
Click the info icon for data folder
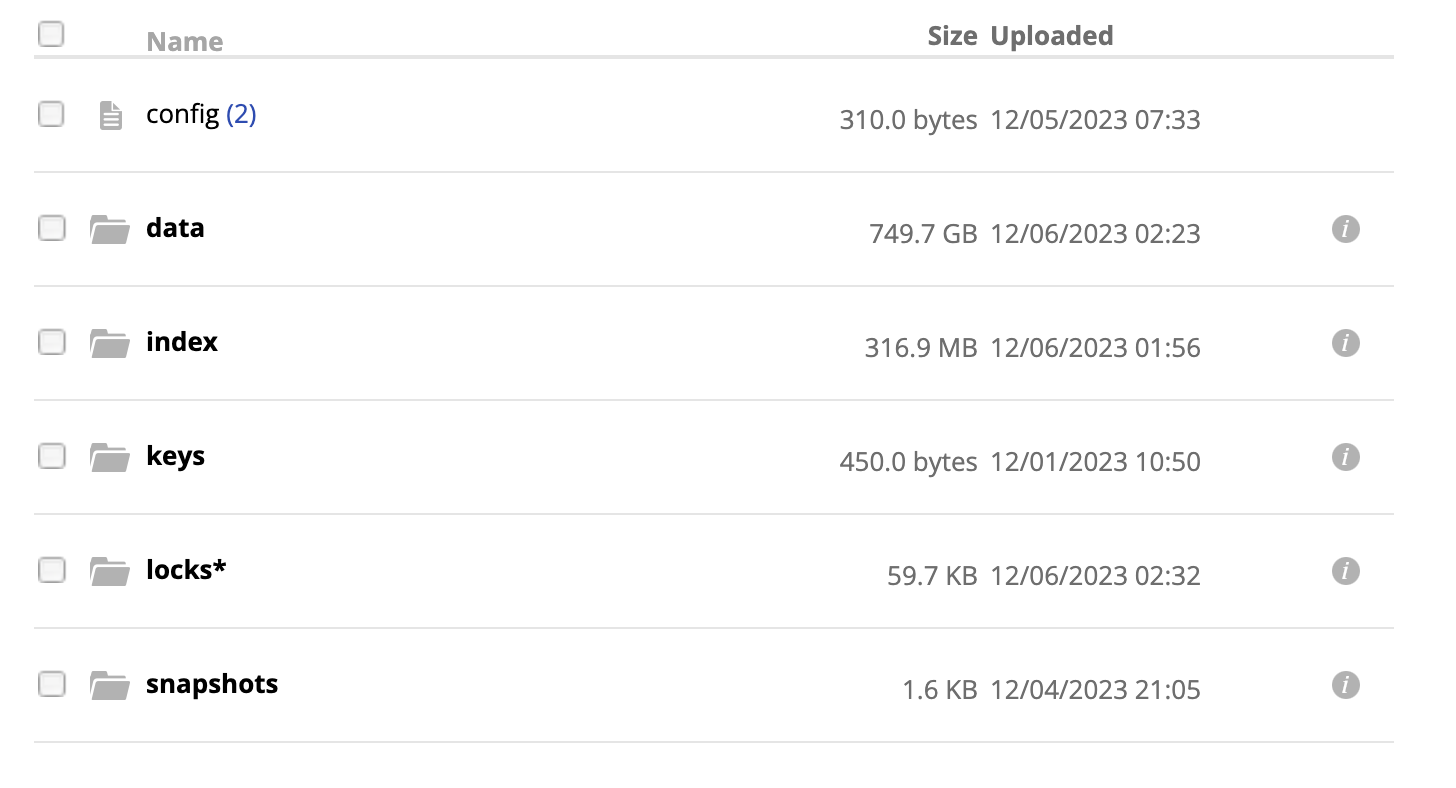[1346, 229]
